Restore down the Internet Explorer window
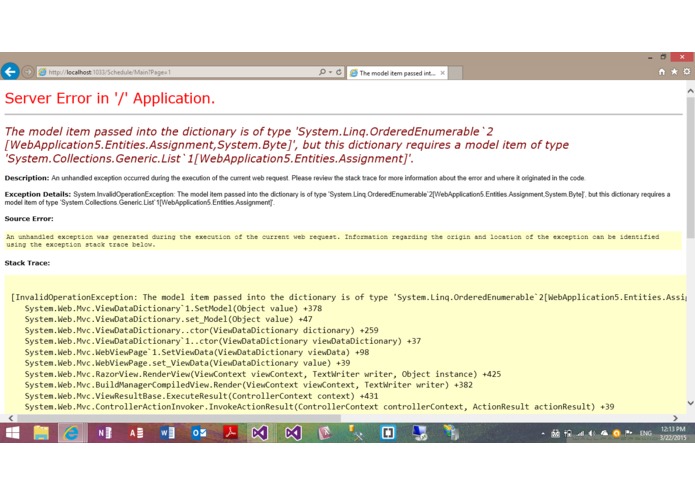This screenshot has height=494, width=695. [663, 57]
